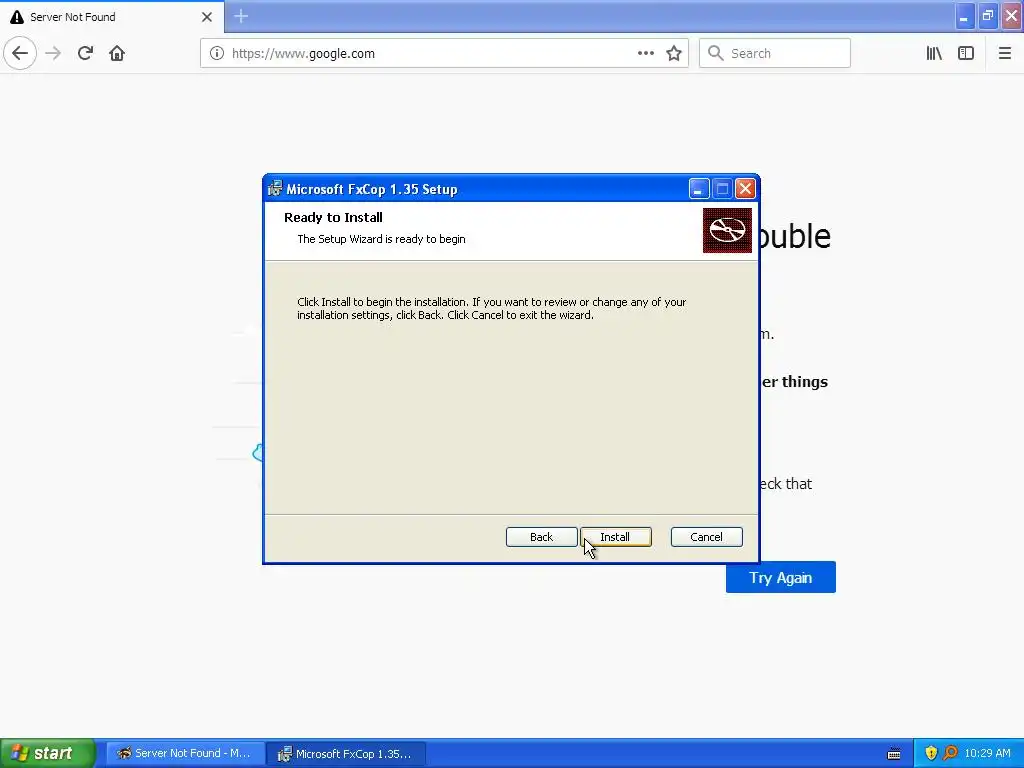Switch to Microsoft FxCop taskbar item
Image resolution: width=1024 pixels, height=768 pixels.
click(346, 754)
